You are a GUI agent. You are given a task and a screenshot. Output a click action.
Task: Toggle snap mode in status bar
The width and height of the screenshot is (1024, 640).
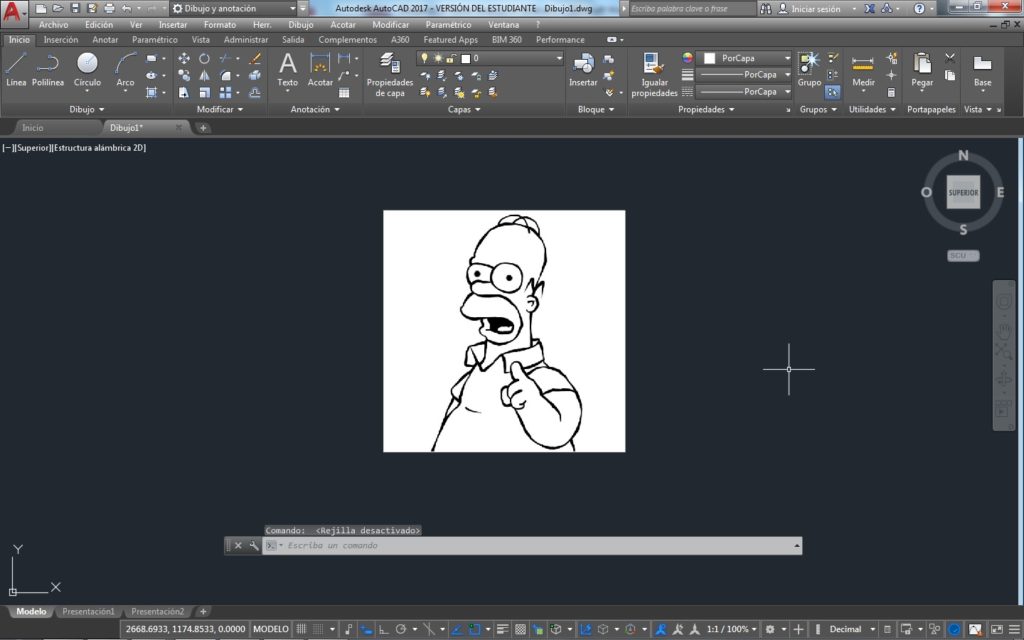click(x=318, y=629)
